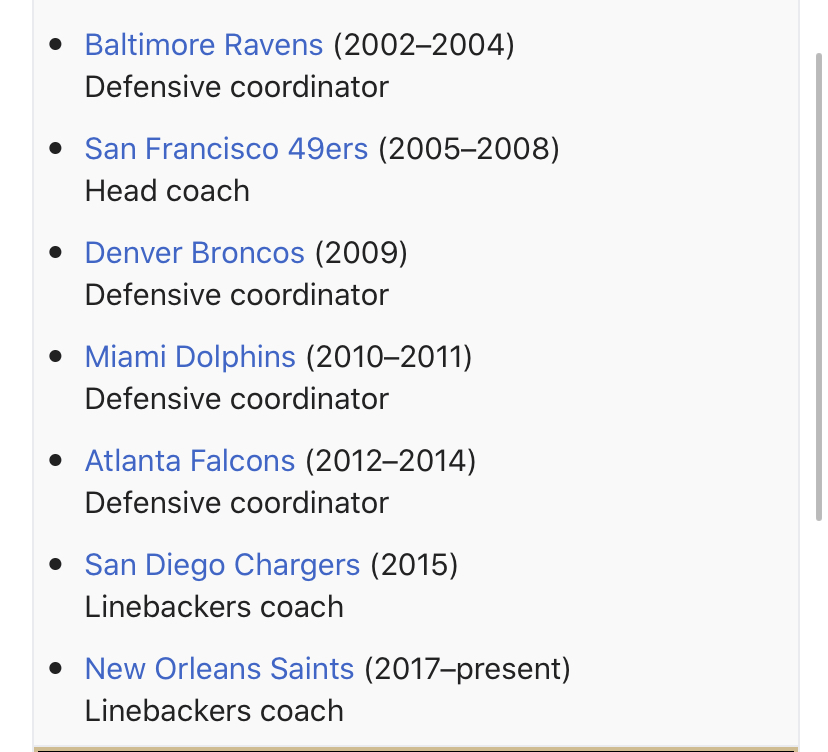Open the Atlanta Falcons link
This screenshot has height=752, width=828.
coord(190,461)
